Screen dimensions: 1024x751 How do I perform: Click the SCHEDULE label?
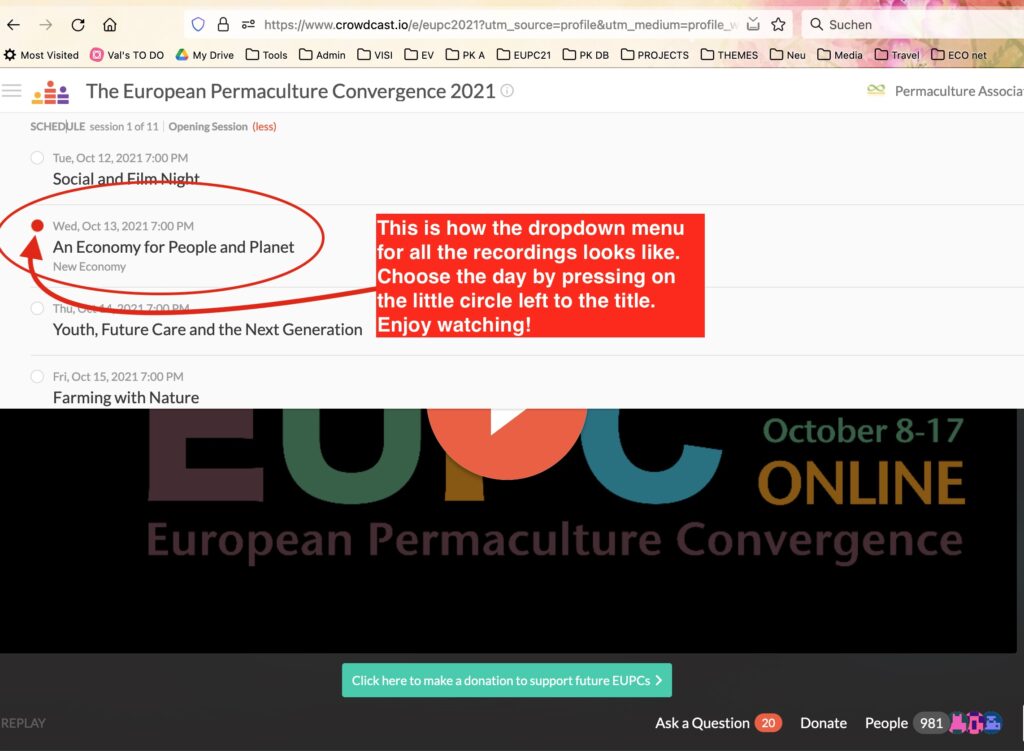[57, 127]
